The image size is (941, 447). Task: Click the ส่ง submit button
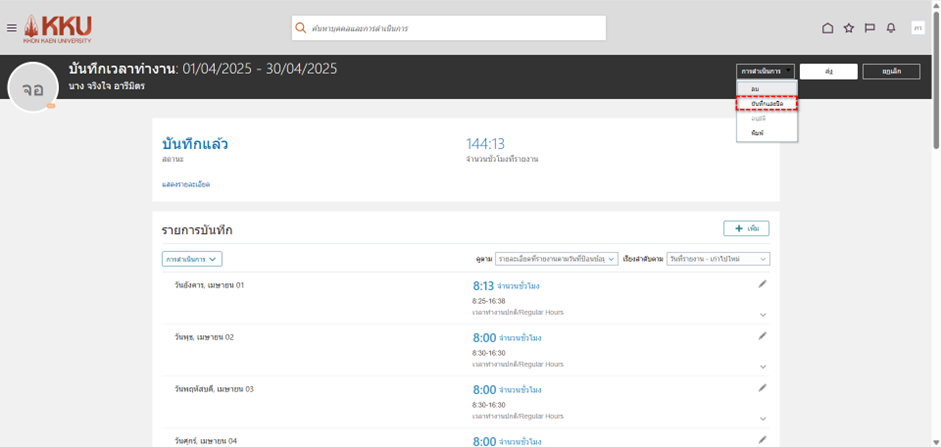[x=829, y=72]
